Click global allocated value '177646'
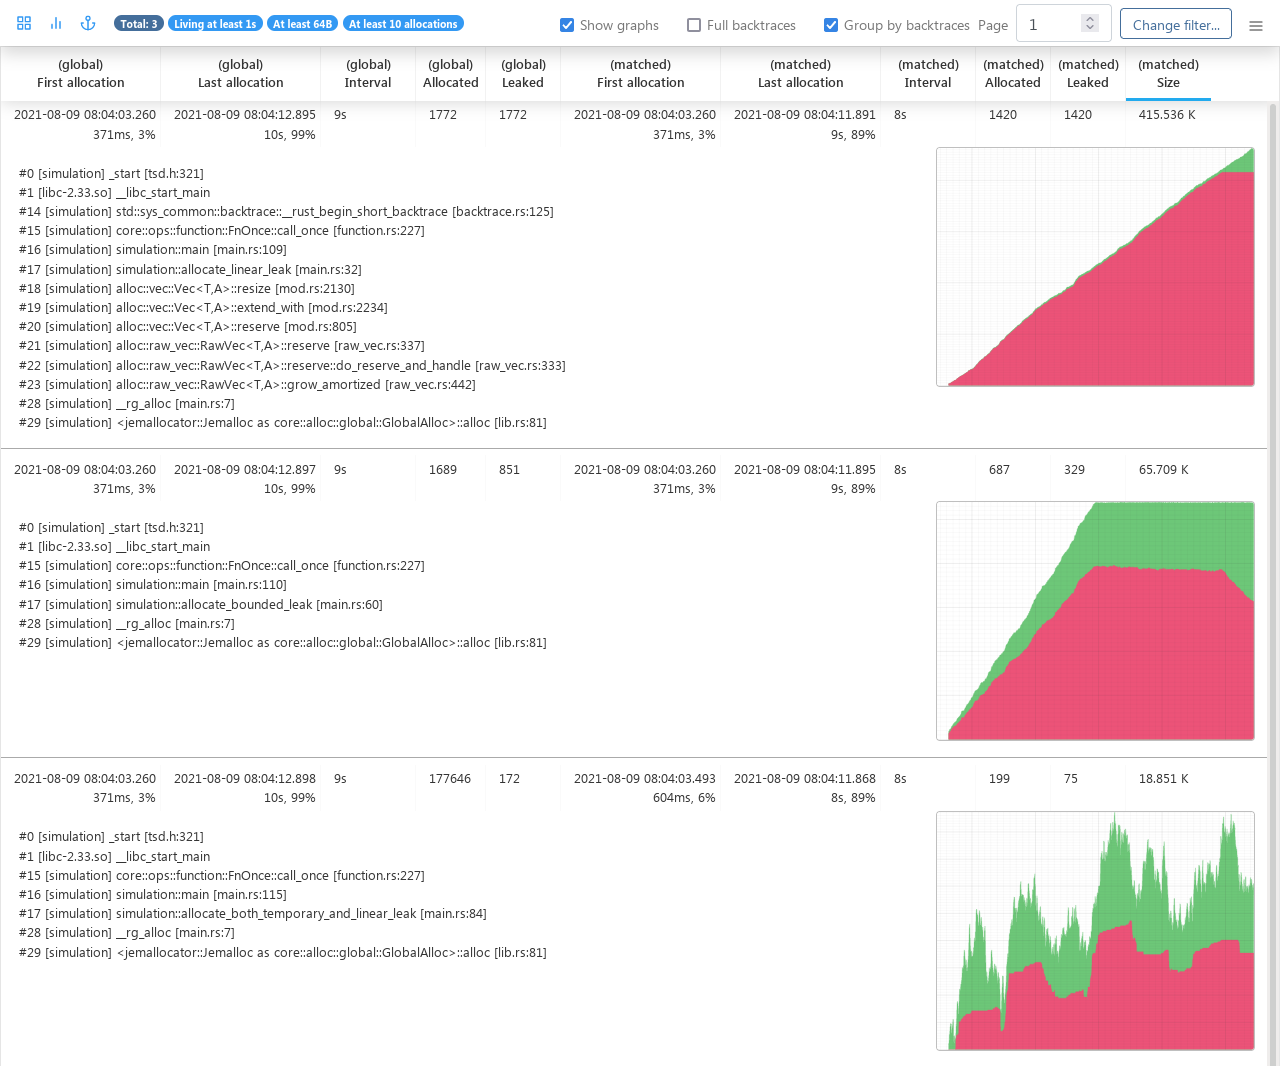This screenshot has height=1066, width=1280. pos(450,778)
